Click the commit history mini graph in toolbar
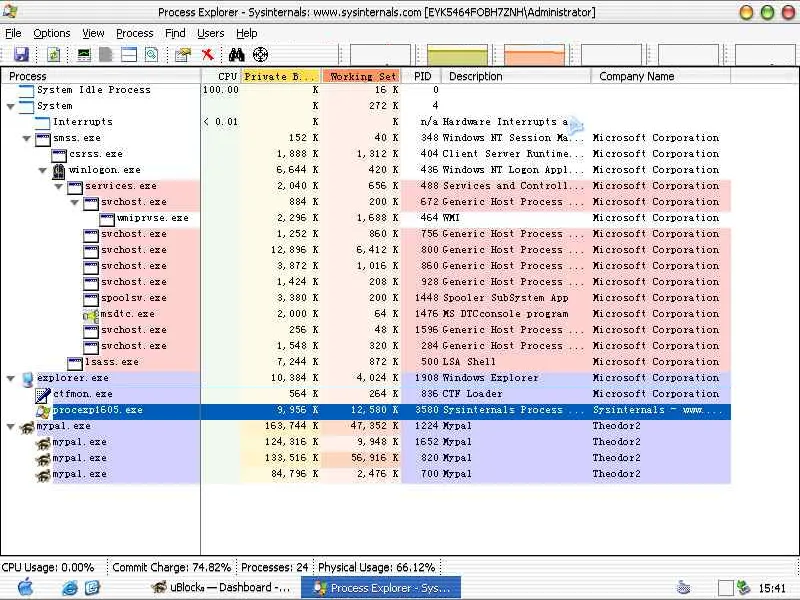 [x=457, y=54]
